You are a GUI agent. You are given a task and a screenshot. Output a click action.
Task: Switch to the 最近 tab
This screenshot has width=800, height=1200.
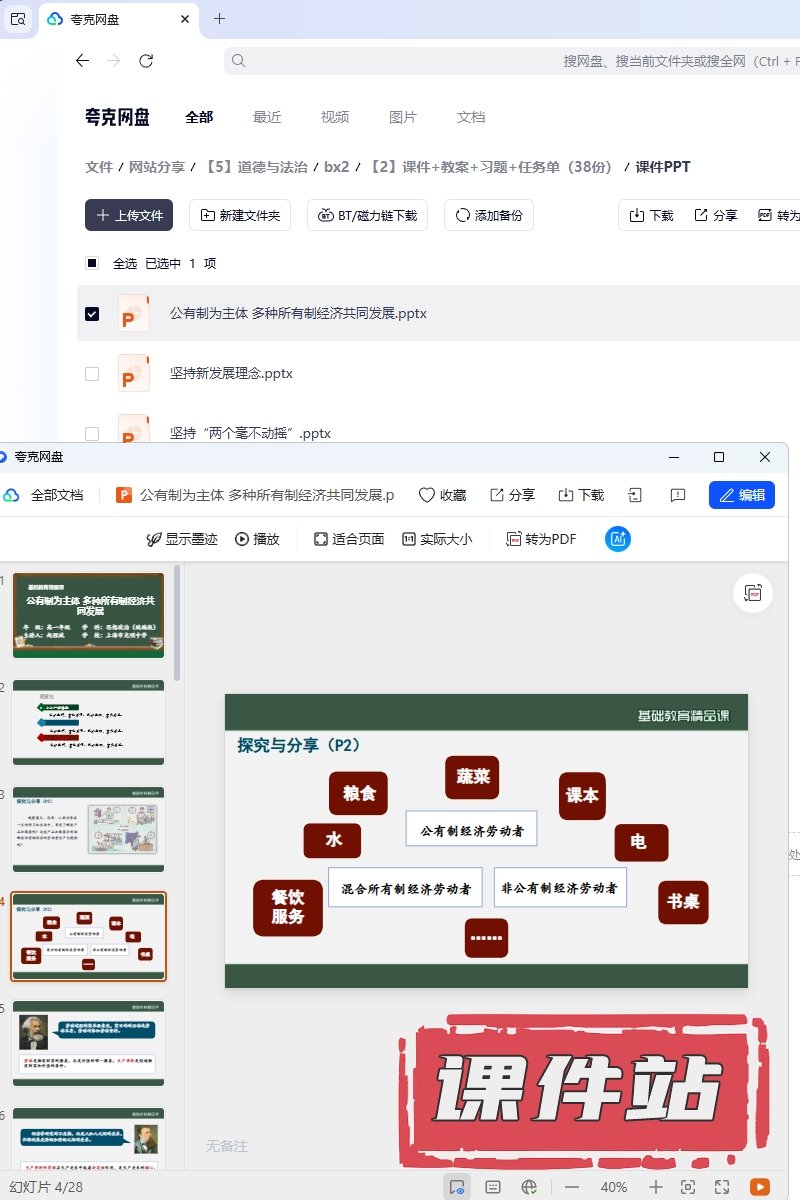[267, 117]
